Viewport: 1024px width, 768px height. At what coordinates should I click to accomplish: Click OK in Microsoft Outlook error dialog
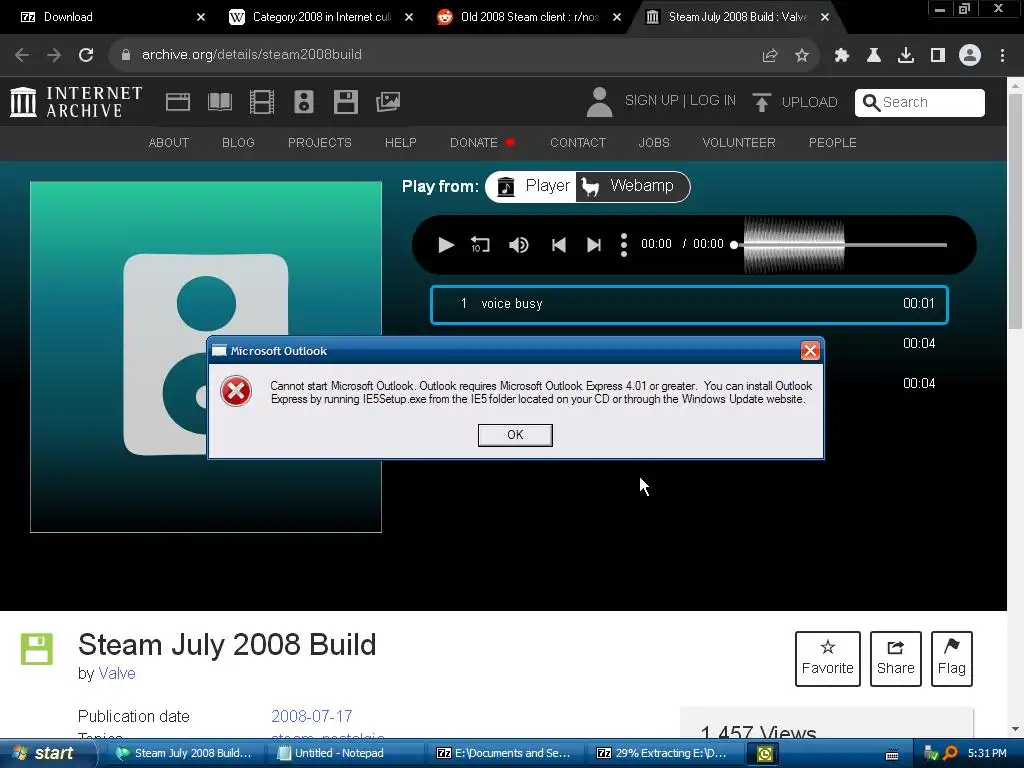point(515,435)
